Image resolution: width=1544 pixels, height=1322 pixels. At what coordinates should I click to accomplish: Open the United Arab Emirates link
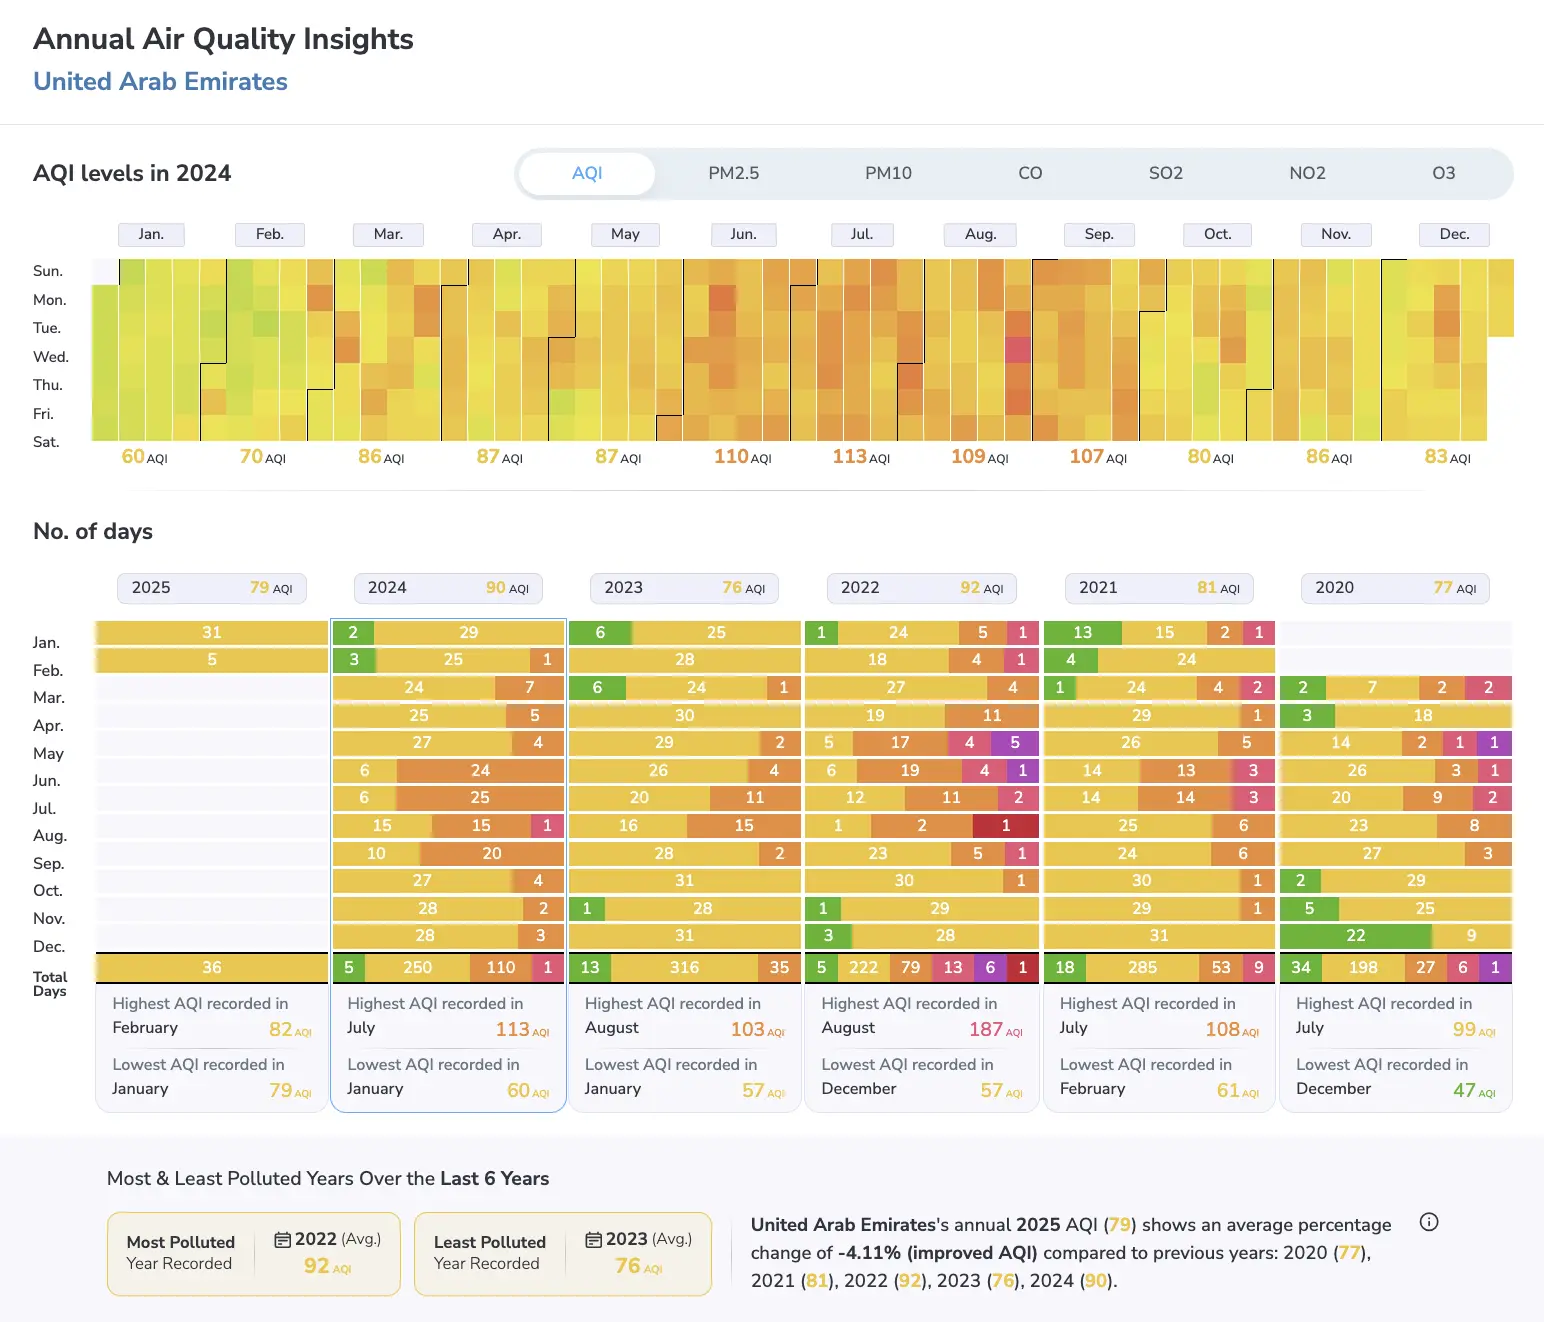(161, 81)
